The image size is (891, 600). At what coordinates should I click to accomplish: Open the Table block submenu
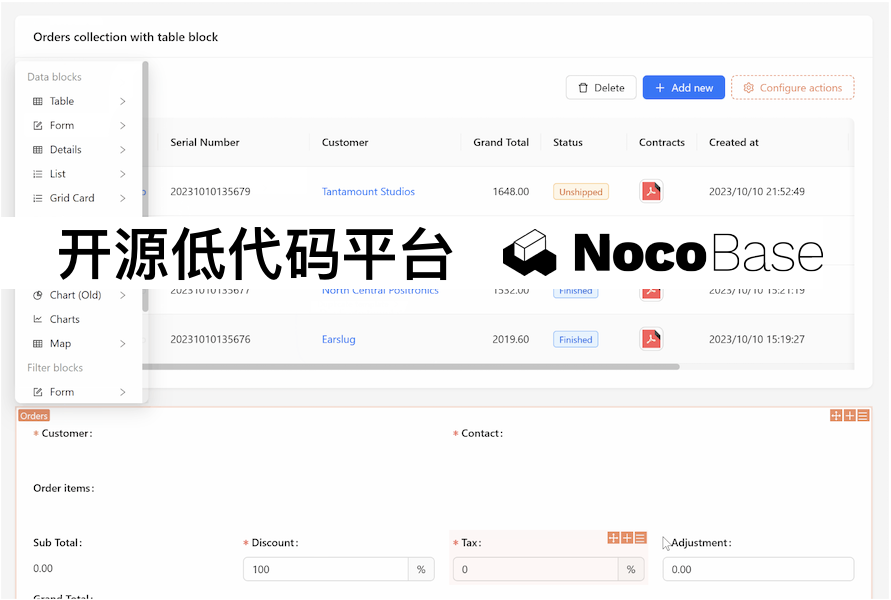[79, 101]
